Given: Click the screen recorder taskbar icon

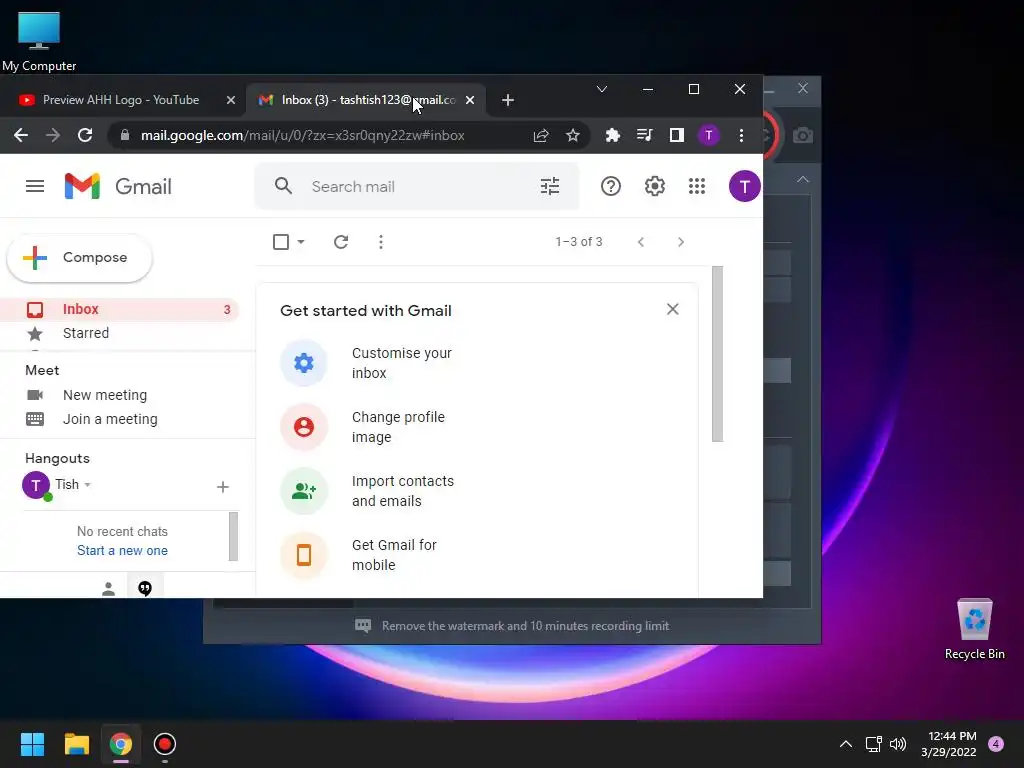Looking at the screenshot, I should click(x=165, y=744).
